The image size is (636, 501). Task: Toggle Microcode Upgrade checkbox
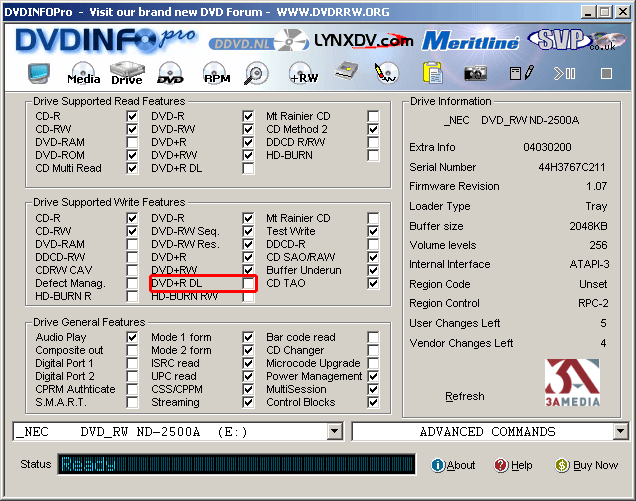[373, 363]
